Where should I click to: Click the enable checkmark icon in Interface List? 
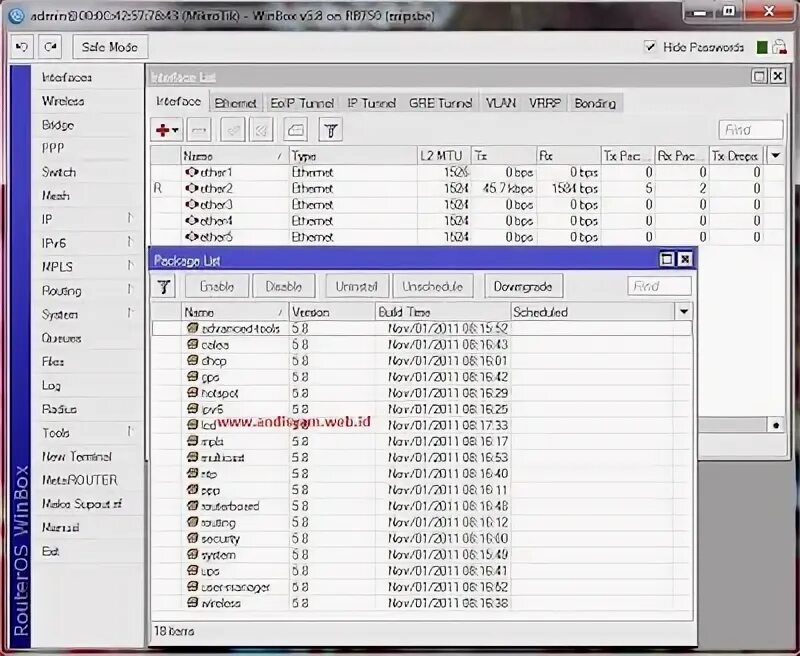[x=232, y=131]
